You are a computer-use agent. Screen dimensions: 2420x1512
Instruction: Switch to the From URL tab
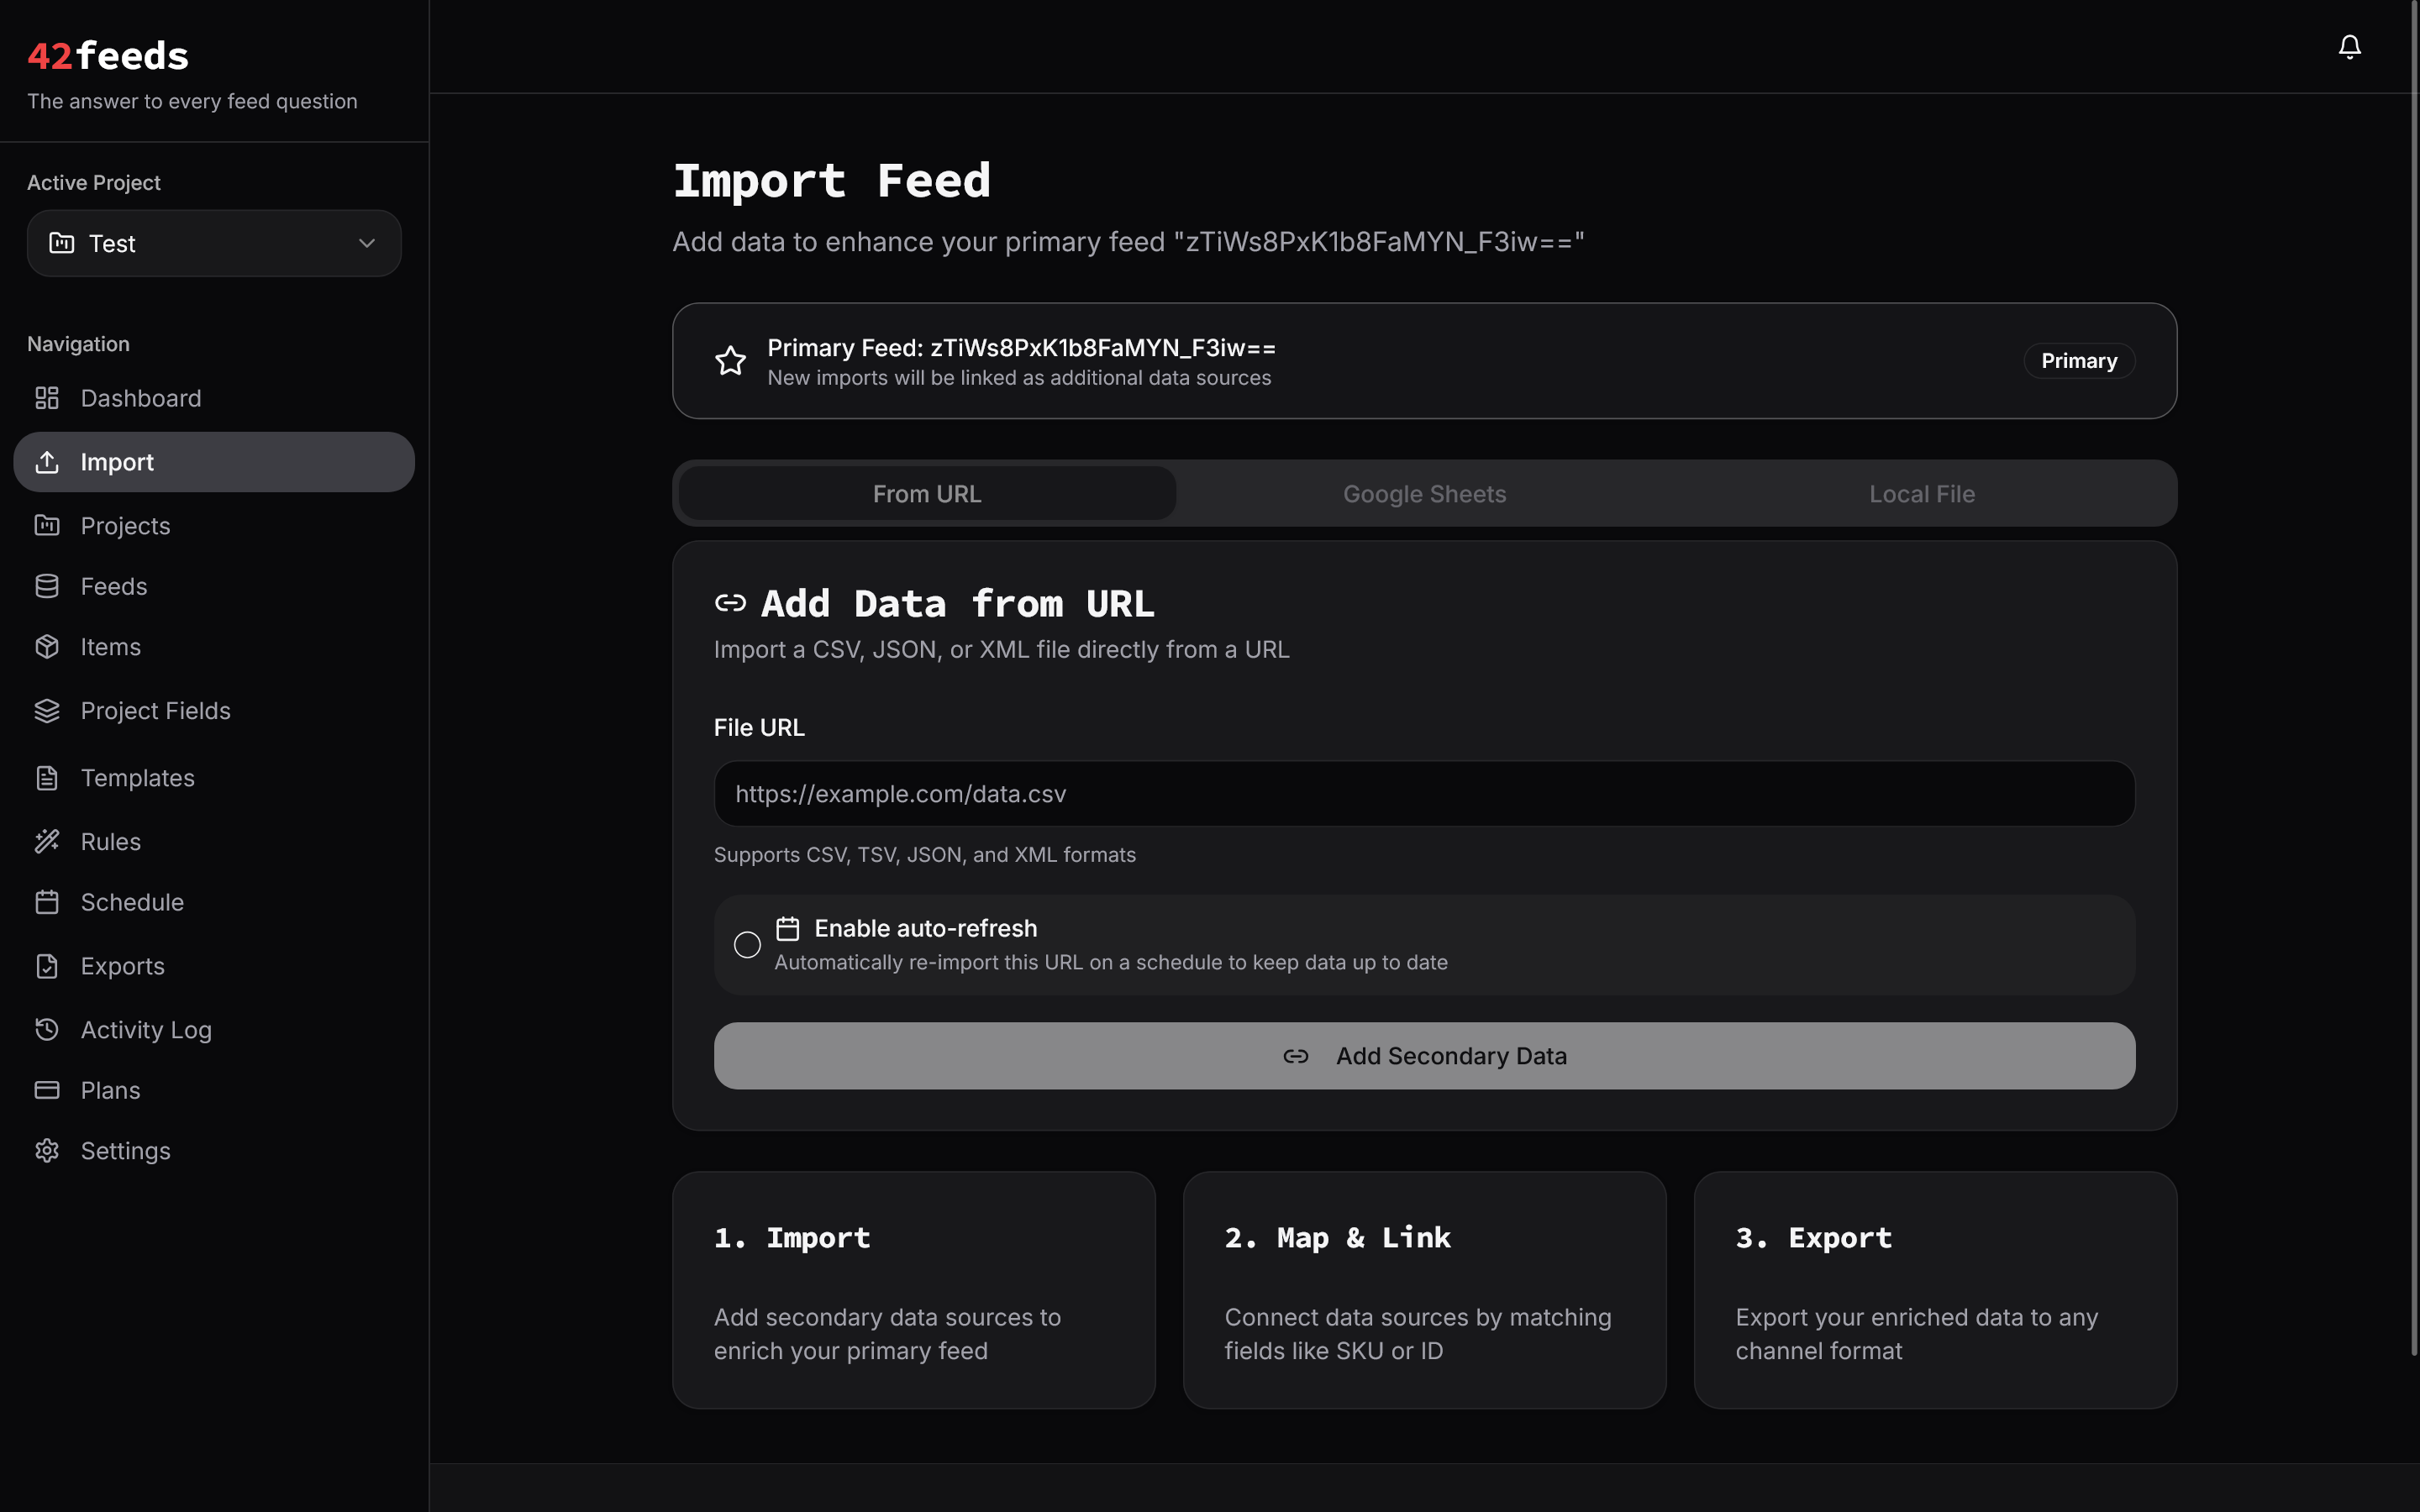[x=926, y=493]
